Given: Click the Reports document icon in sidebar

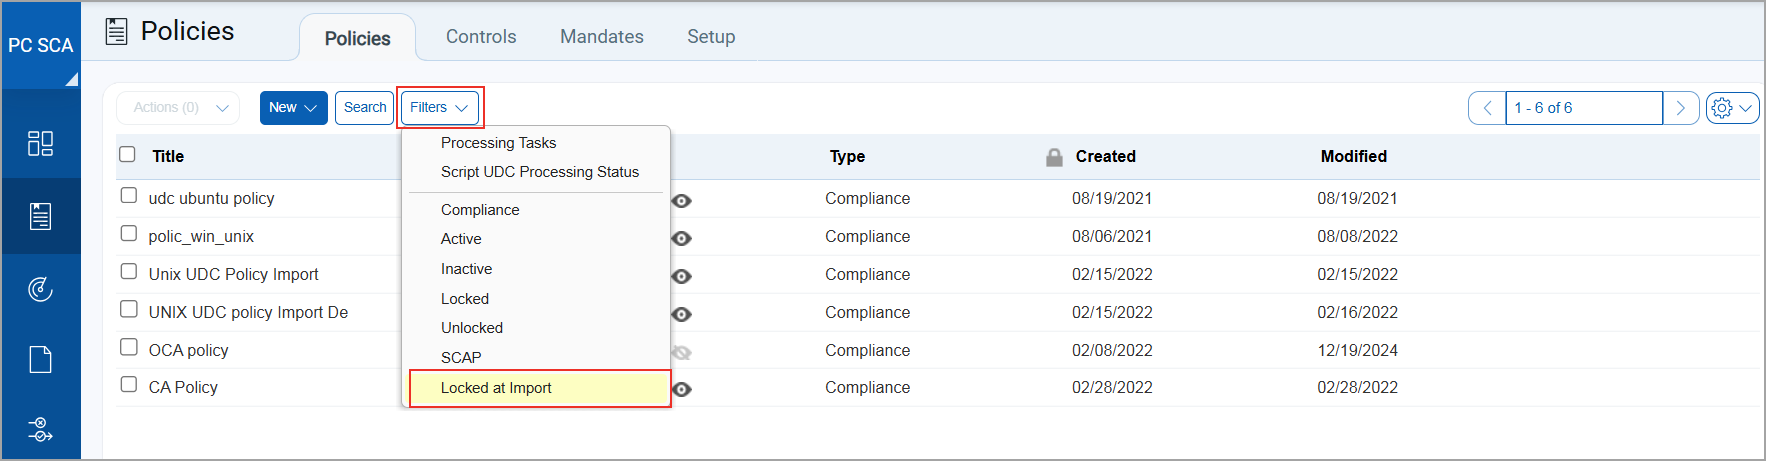Looking at the screenshot, I should [x=40, y=359].
